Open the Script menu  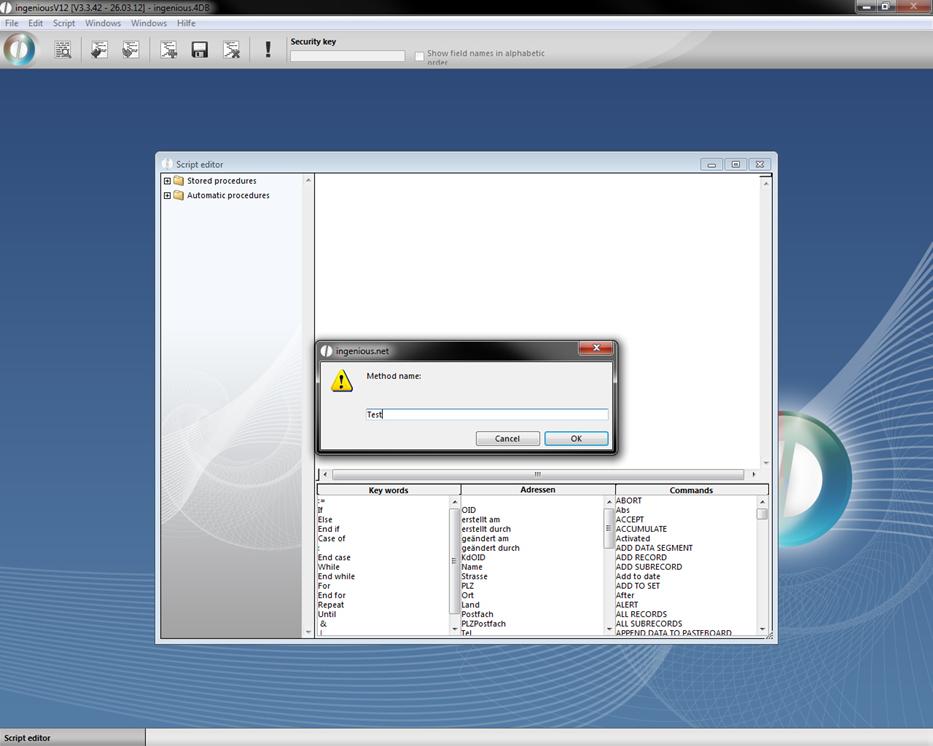[64, 23]
